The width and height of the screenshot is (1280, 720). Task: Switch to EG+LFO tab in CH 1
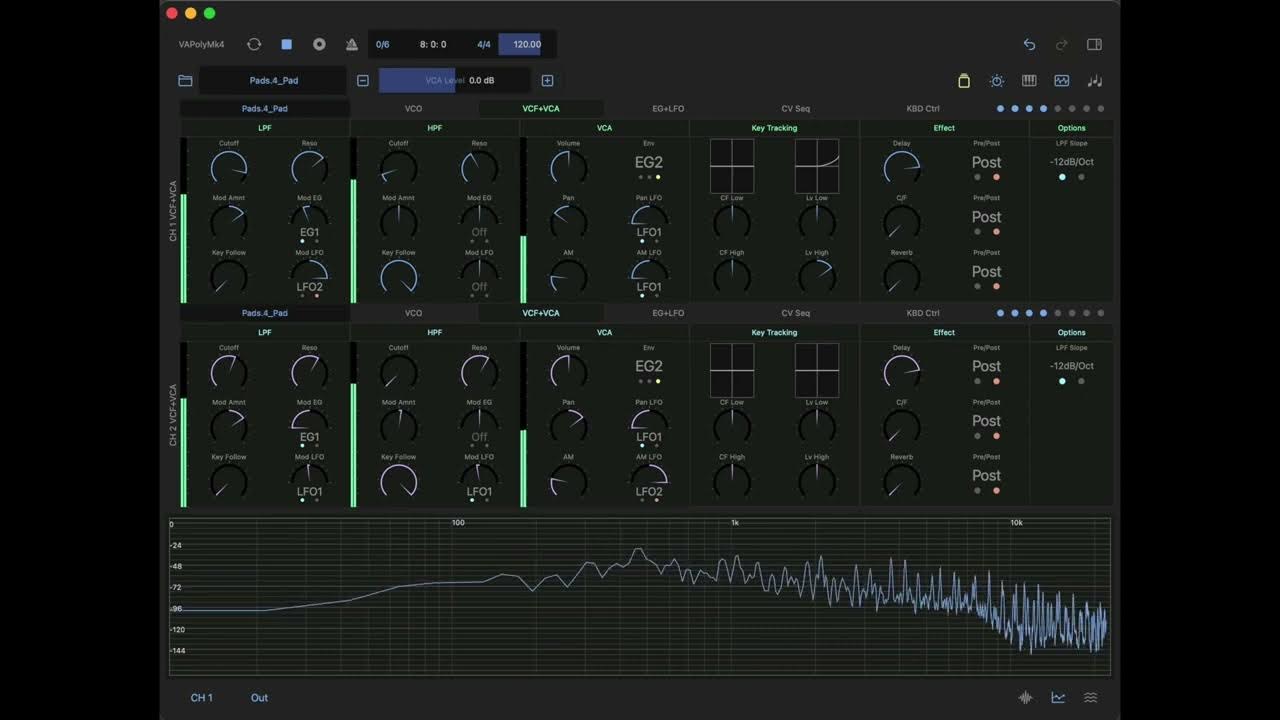coord(668,108)
